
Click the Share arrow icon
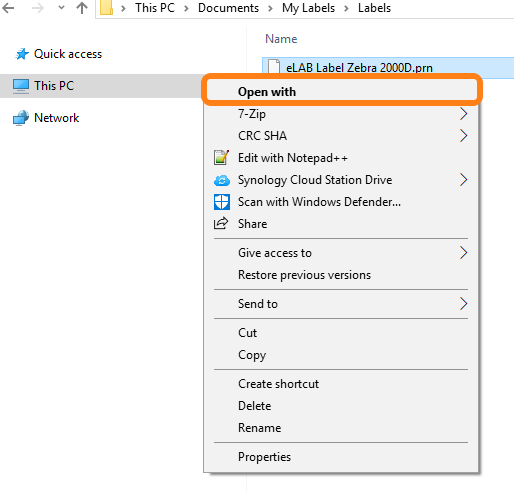[221, 223]
